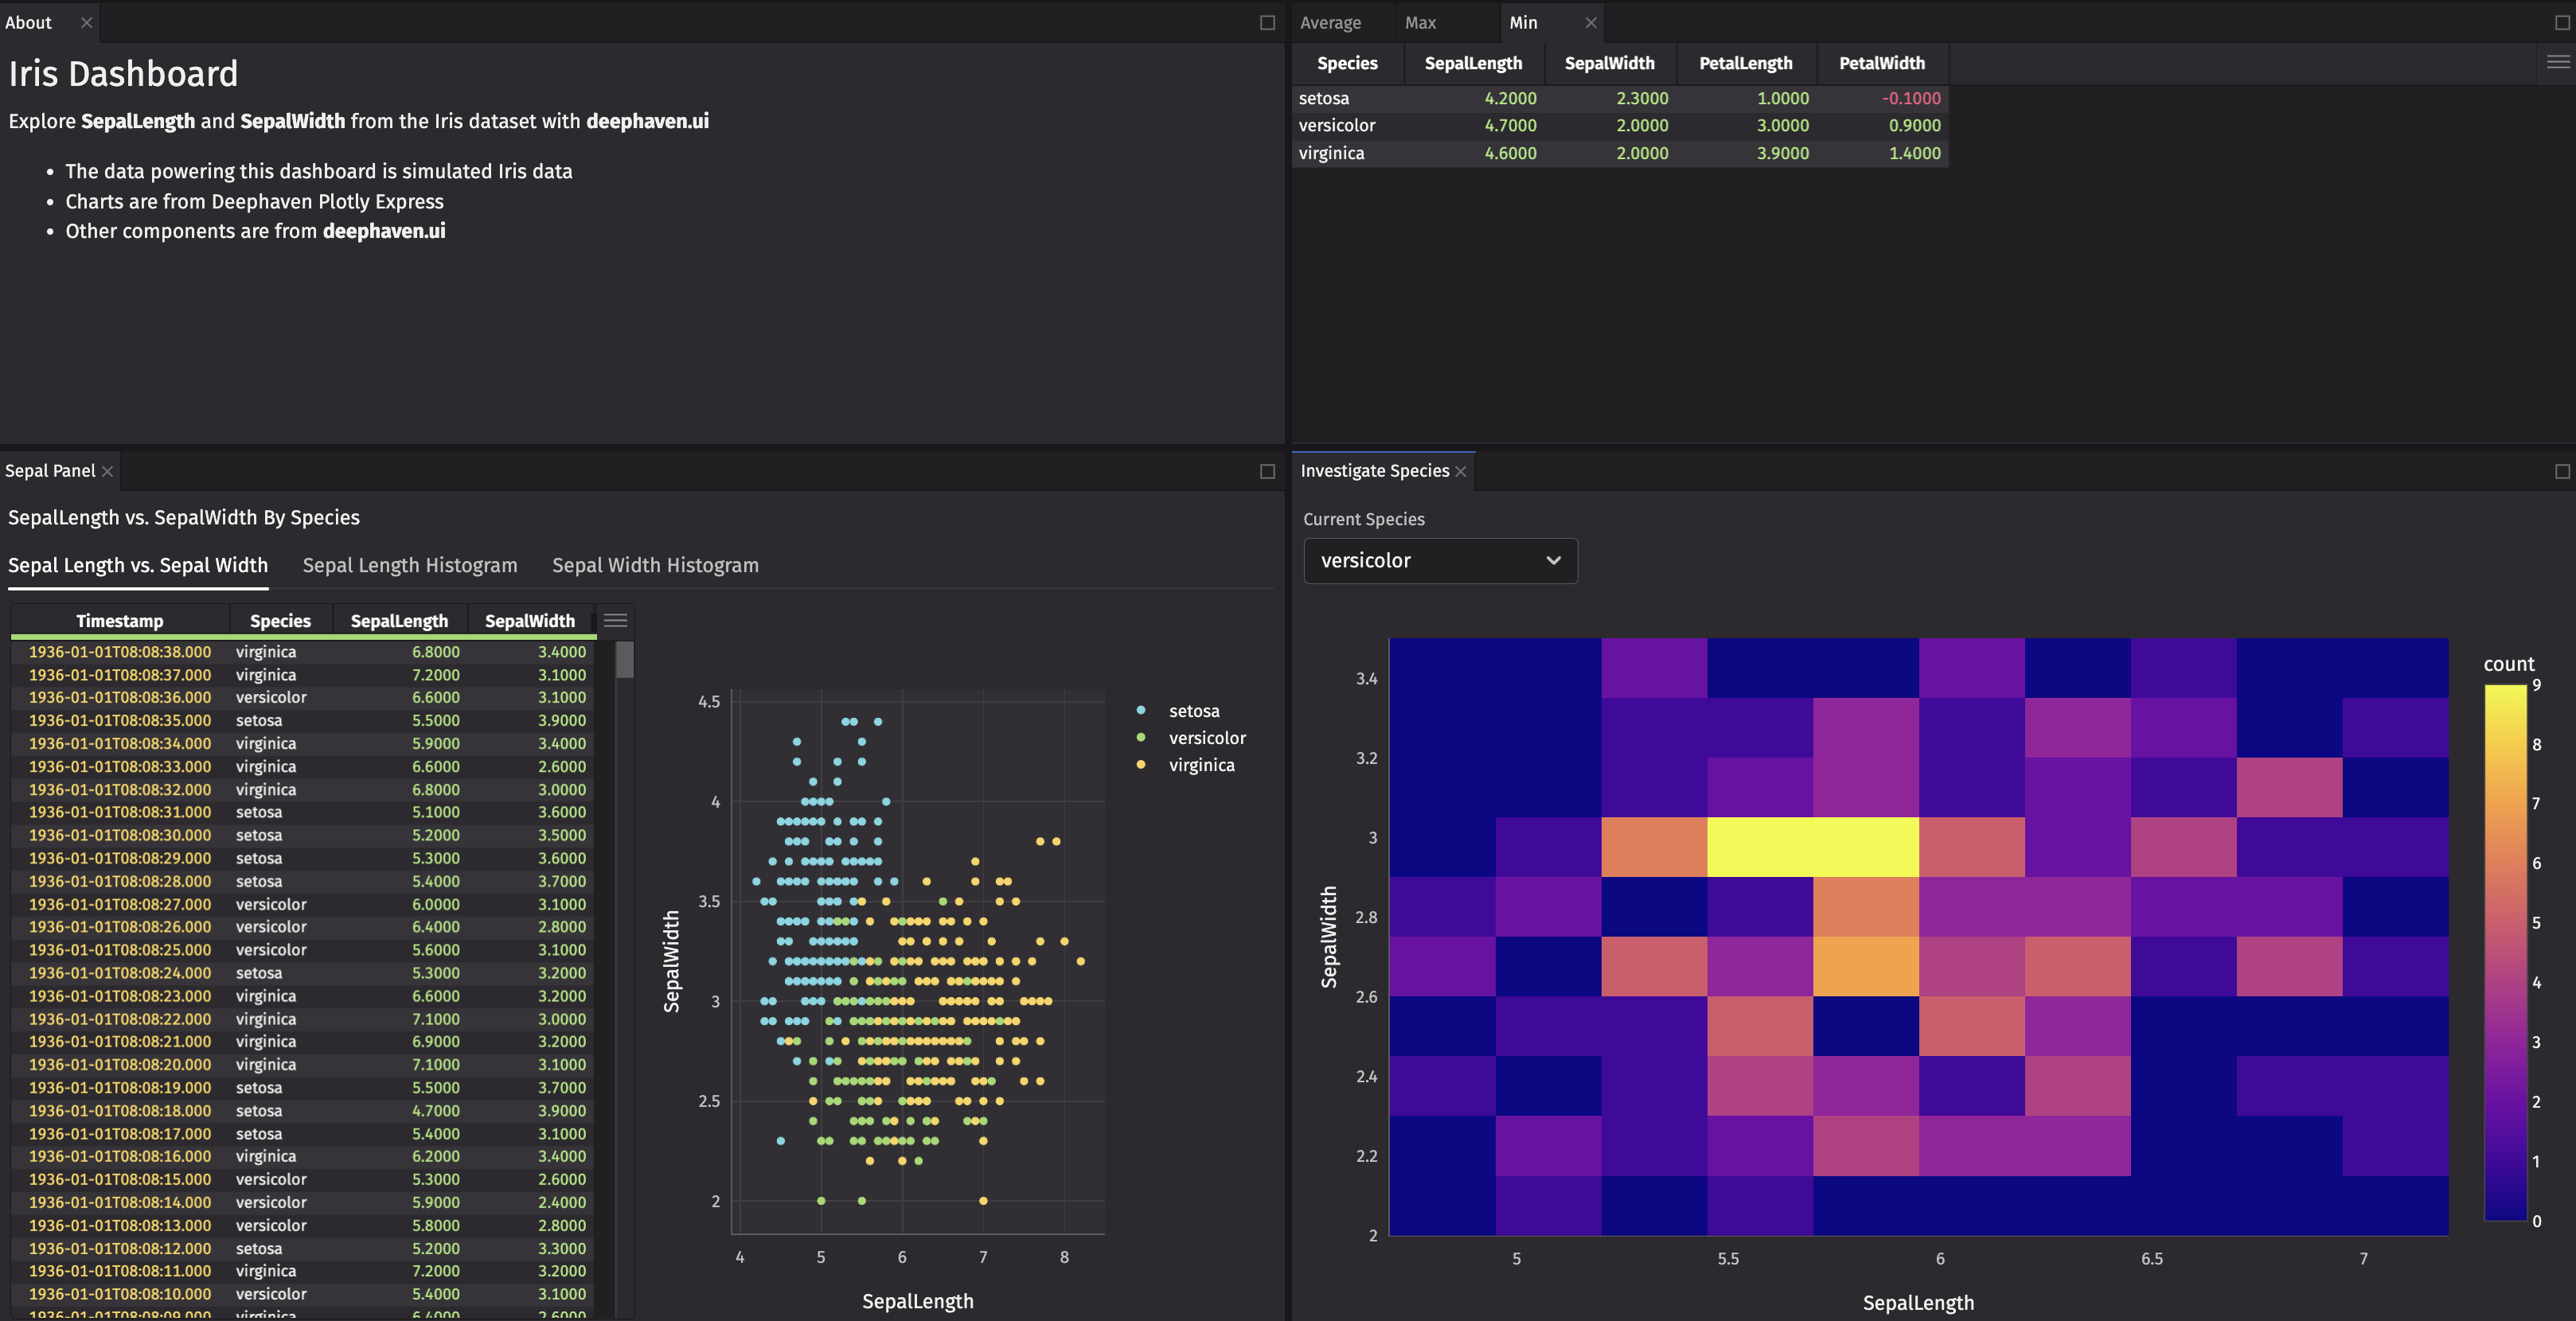Maximize the About panel

(x=1267, y=22)
